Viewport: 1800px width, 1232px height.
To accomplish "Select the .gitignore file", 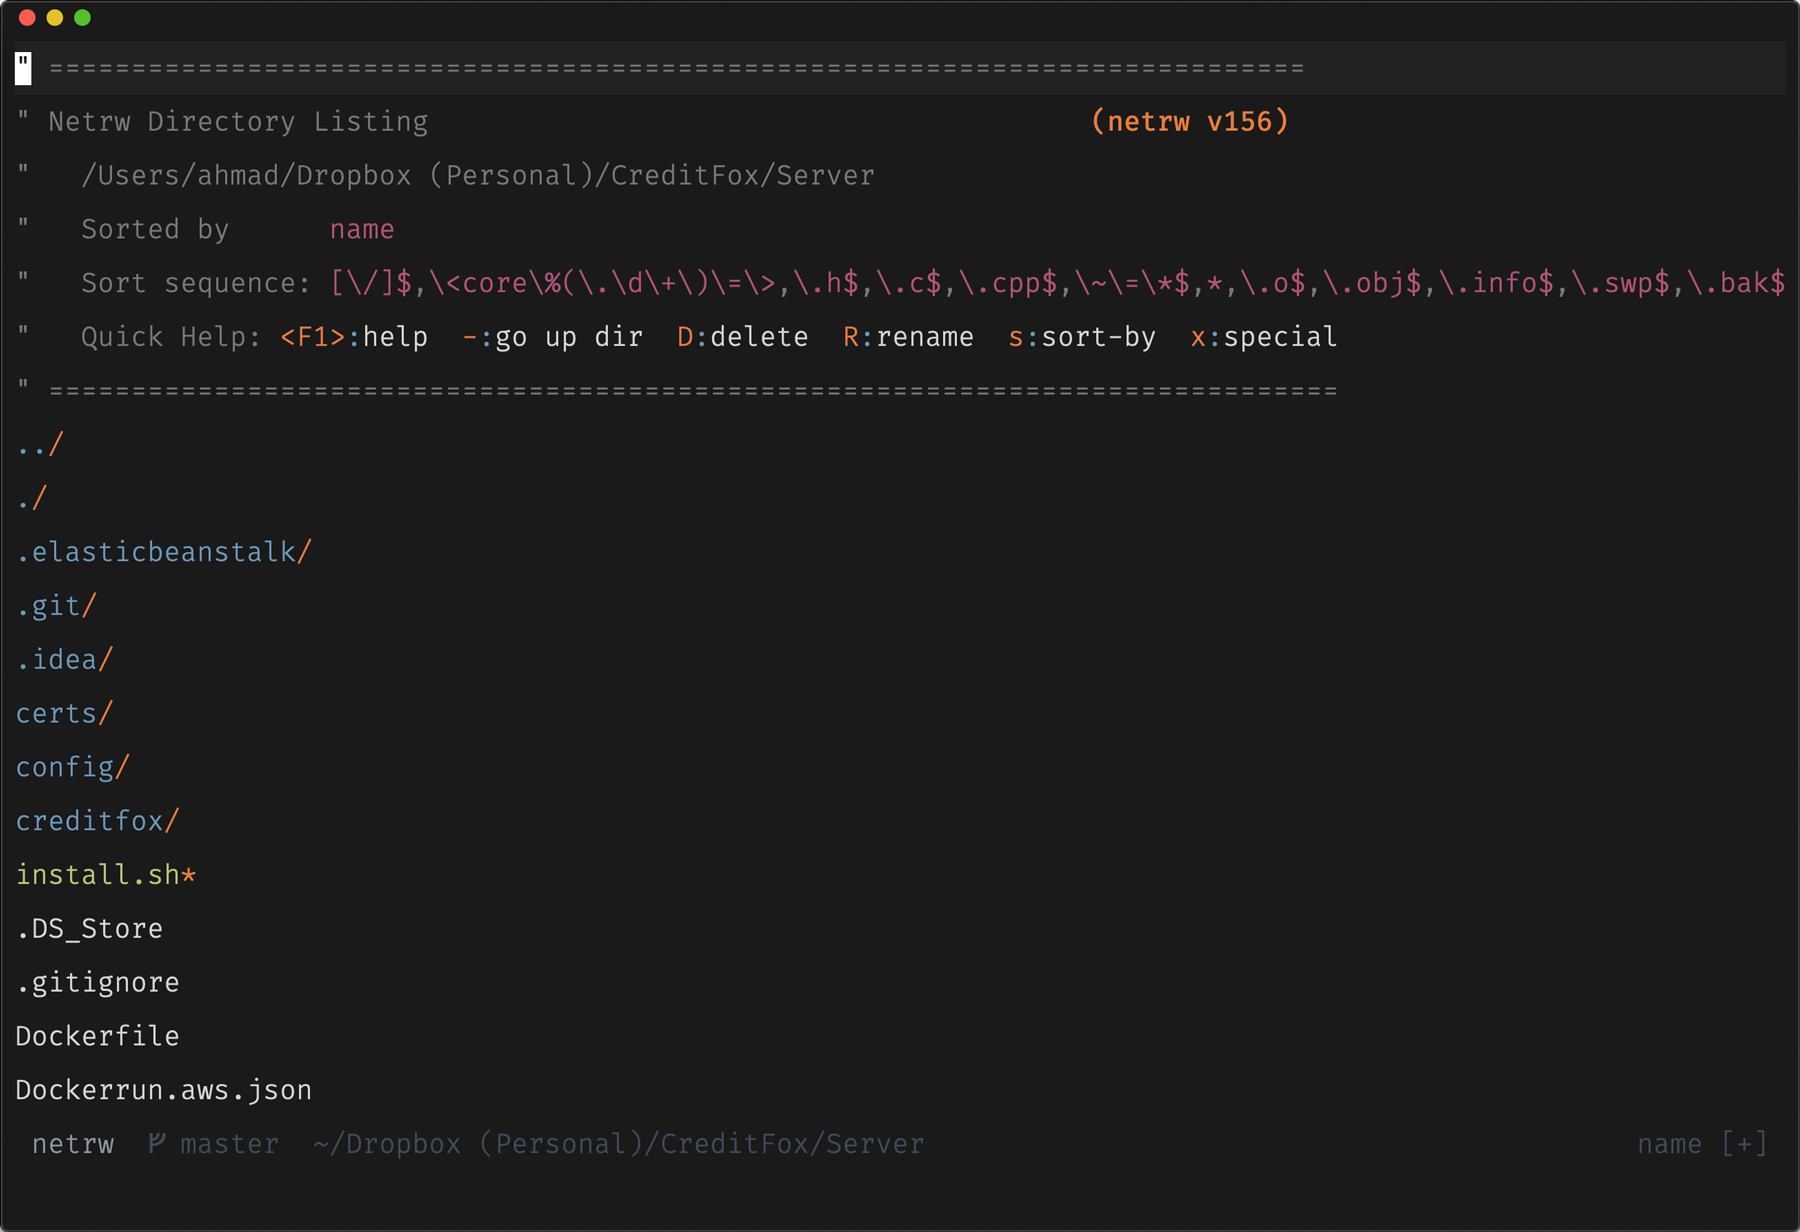I will (98, 983).
